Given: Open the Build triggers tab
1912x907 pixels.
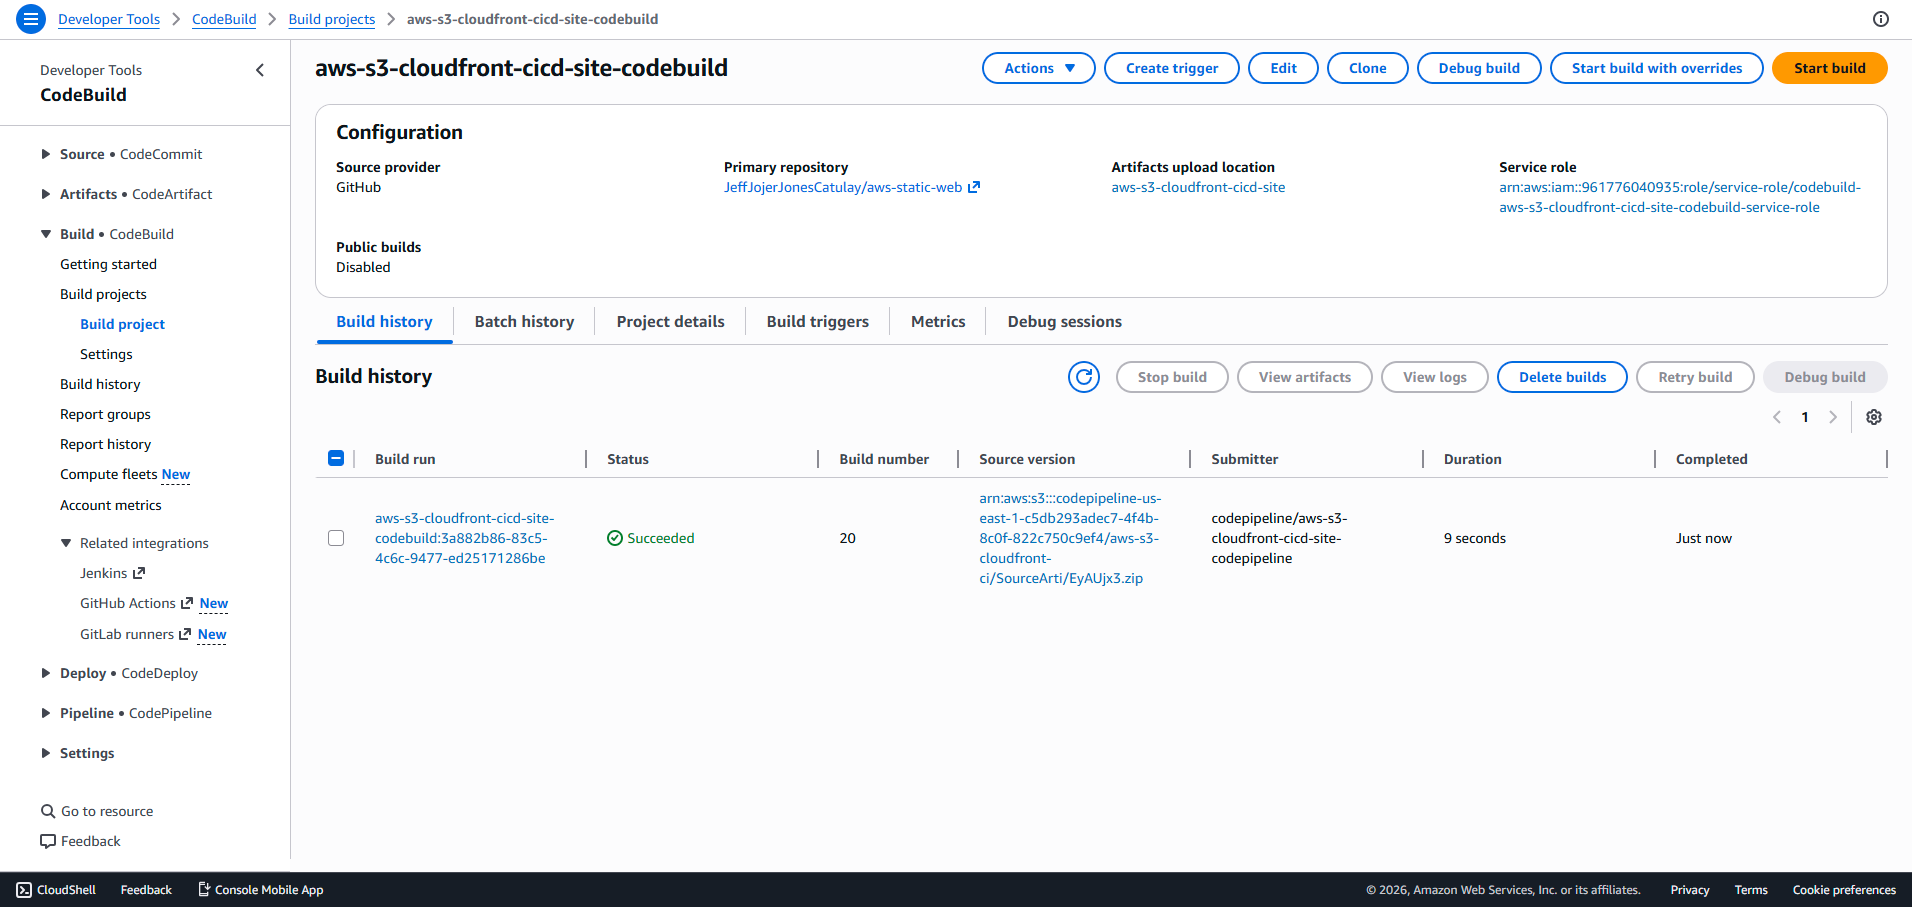Looking at the screenshot, I should 817,322.
